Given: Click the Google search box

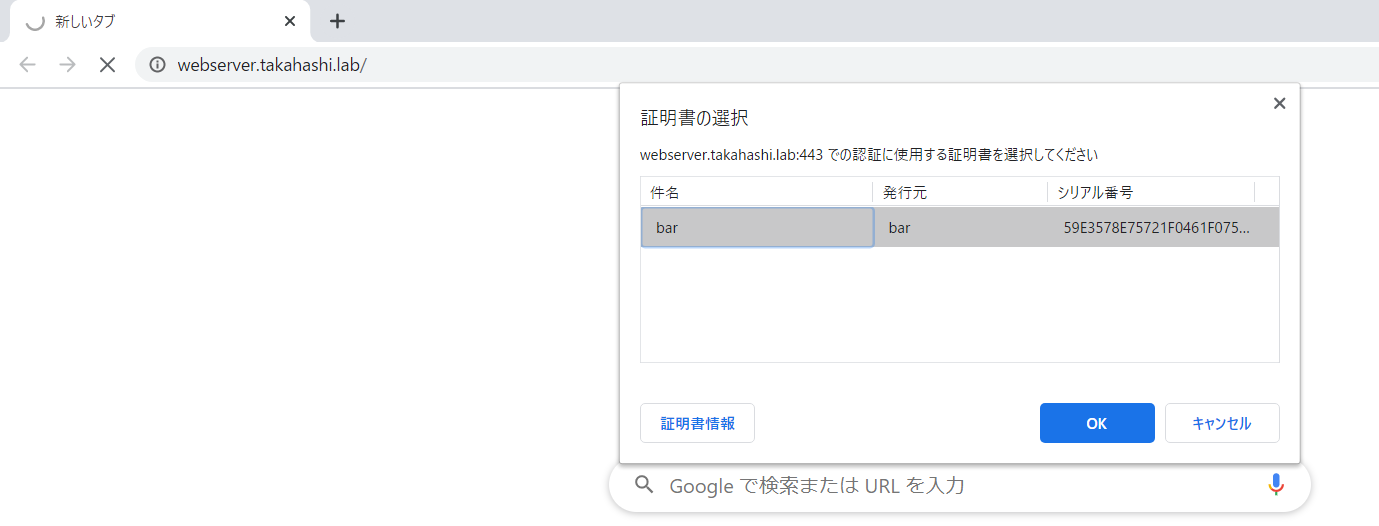Looking at the screenshot, I should [x=960, y=485].
